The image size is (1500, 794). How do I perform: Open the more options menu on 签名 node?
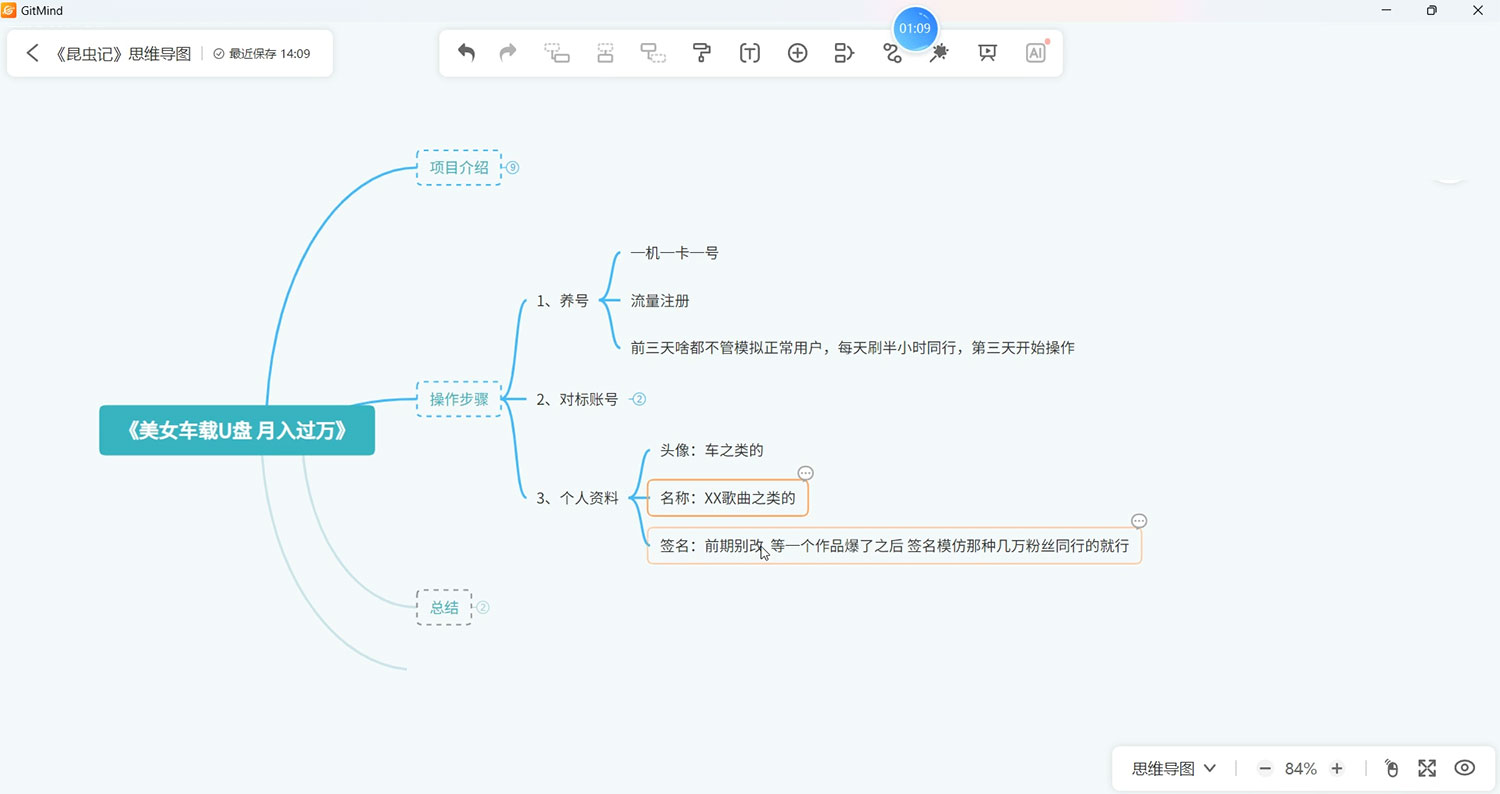point(1139,520)
